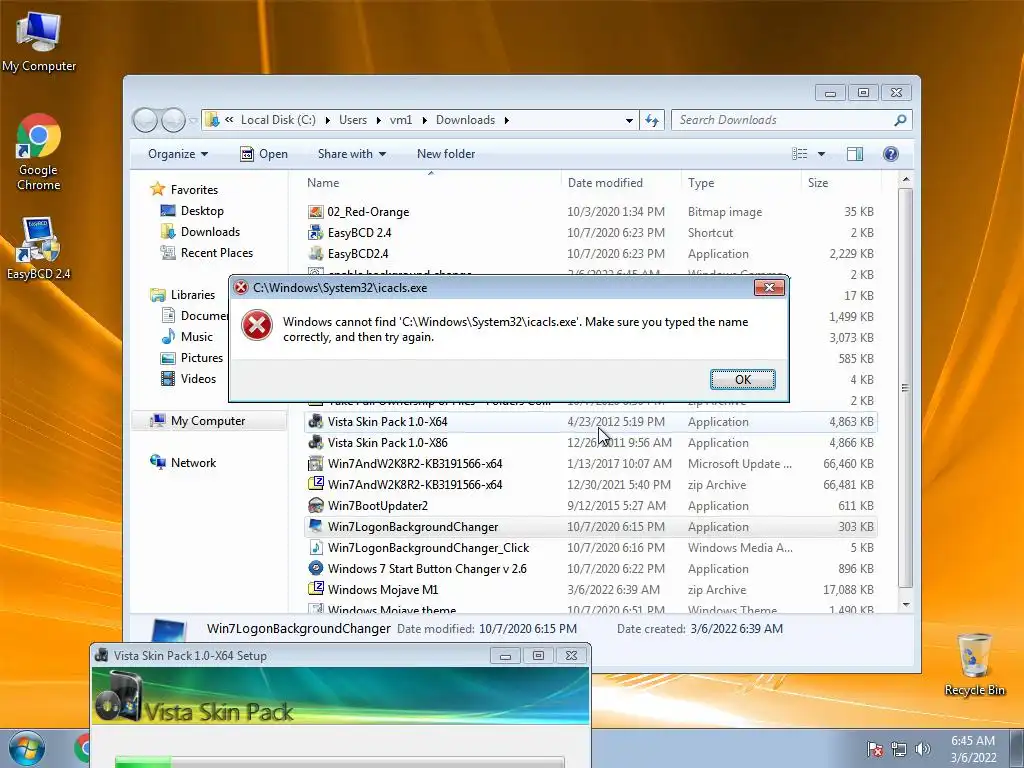Click the Vista Skin Pack setup progress bar

[x=340, y=762]
